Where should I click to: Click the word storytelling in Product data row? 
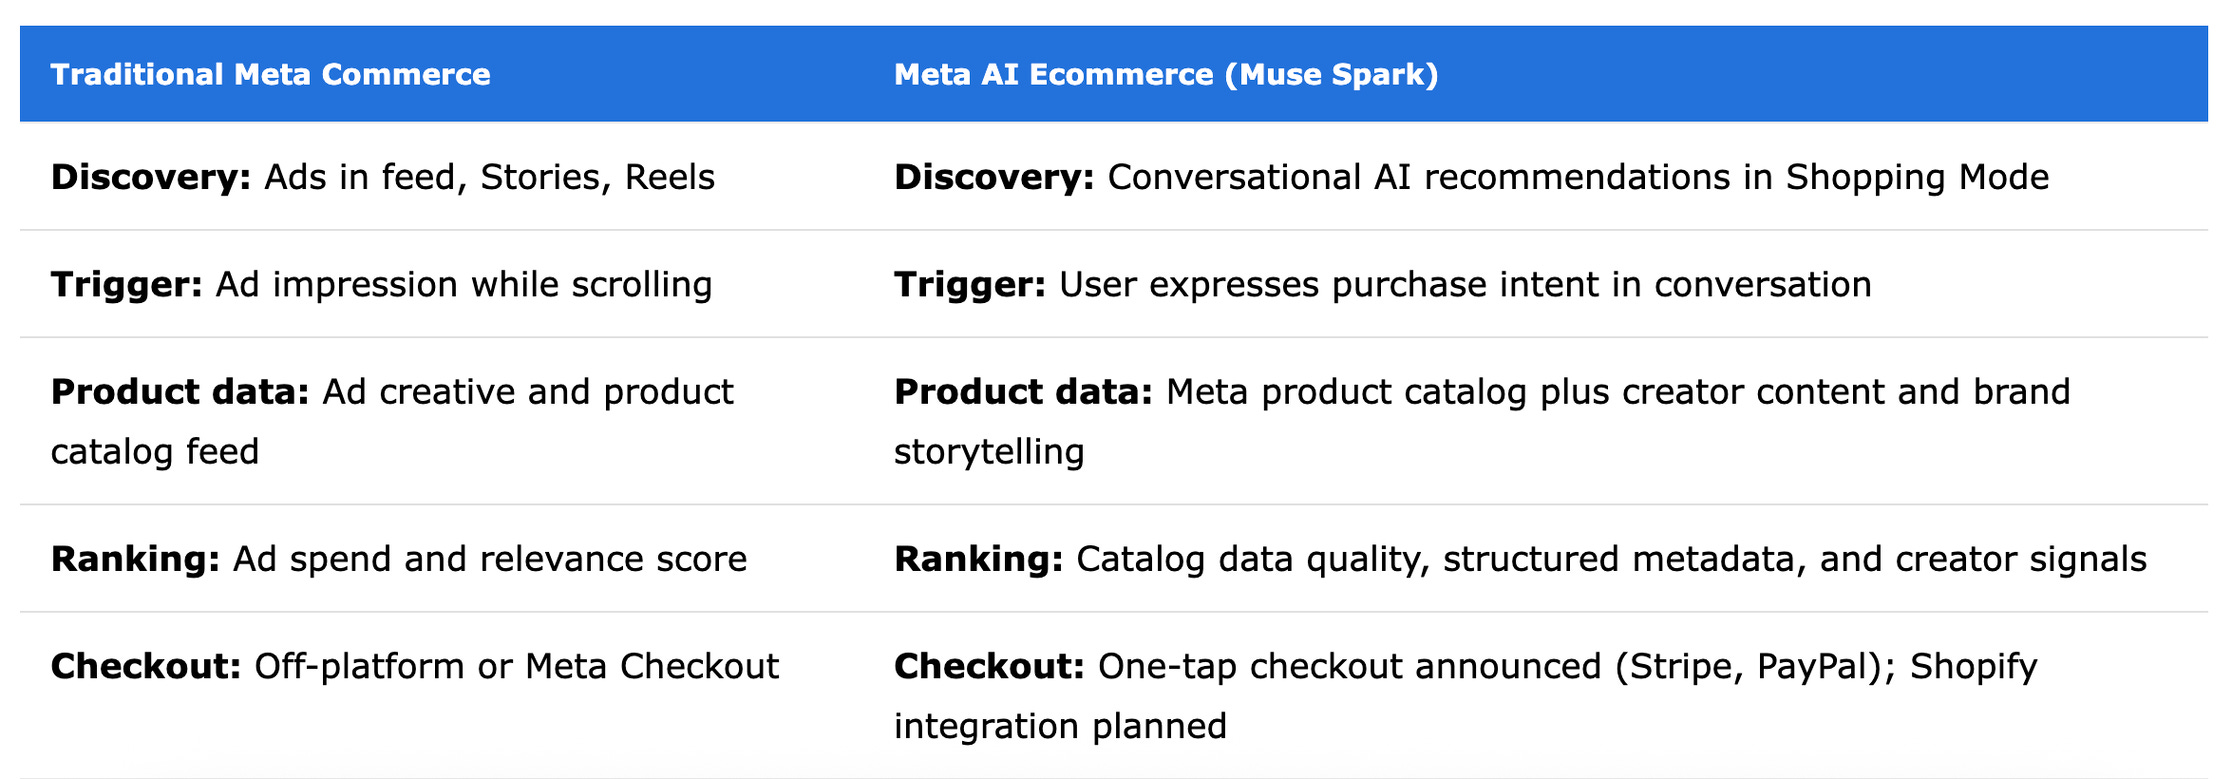[989, 451]
